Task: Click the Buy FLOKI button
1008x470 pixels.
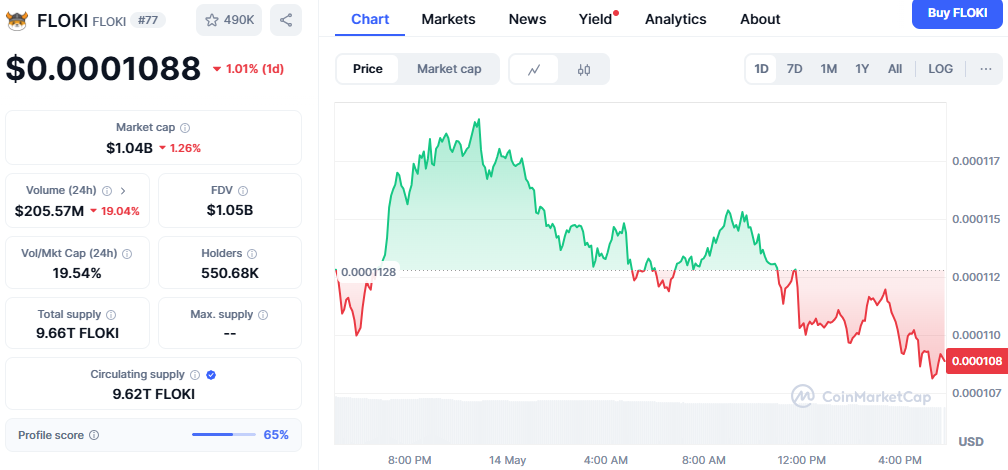Action: [x=957, y=13]
